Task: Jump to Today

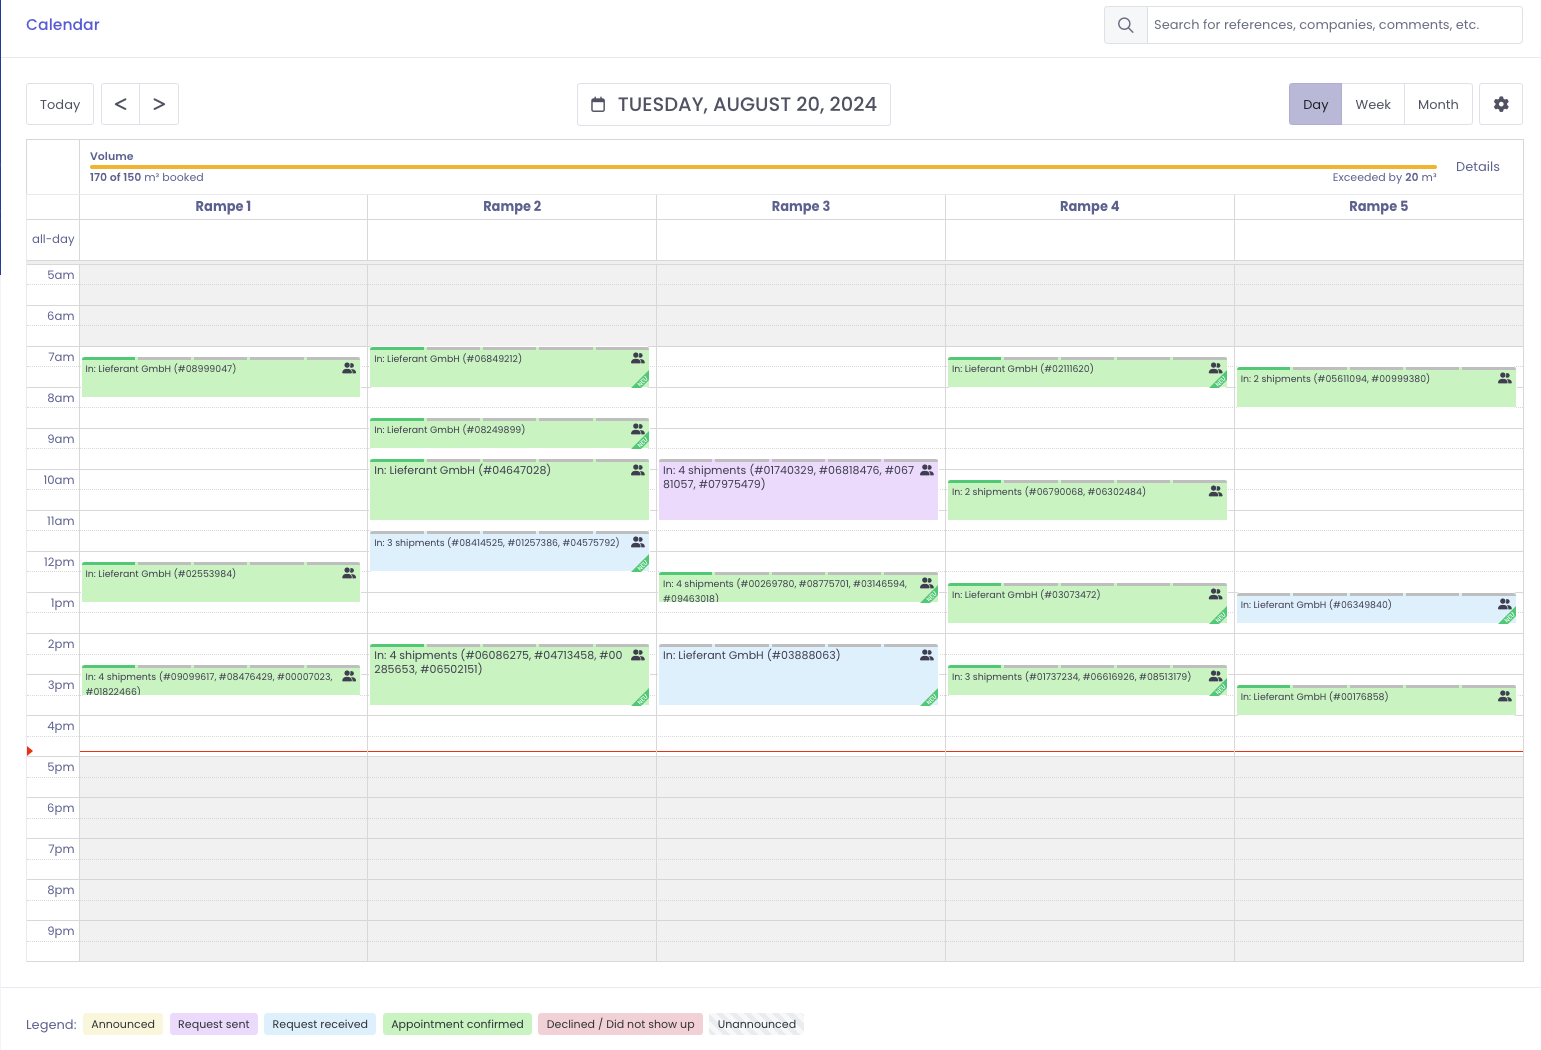Action: (x=60, y=104)
